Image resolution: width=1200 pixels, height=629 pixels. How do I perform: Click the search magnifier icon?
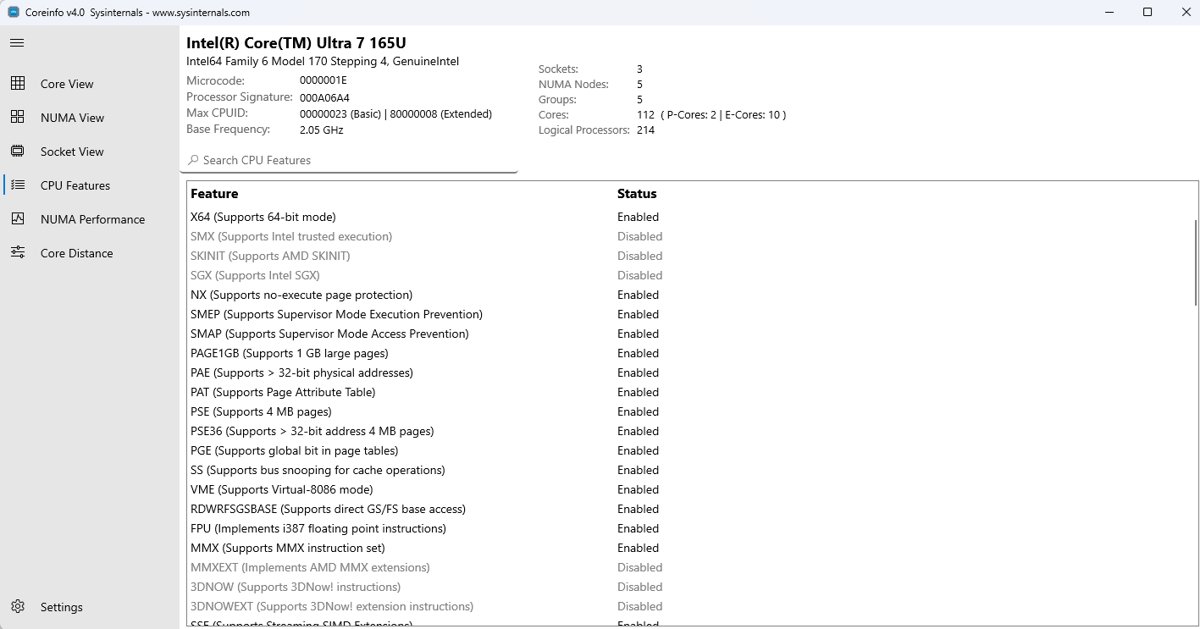pyautogui.click(x=193, y=160)
